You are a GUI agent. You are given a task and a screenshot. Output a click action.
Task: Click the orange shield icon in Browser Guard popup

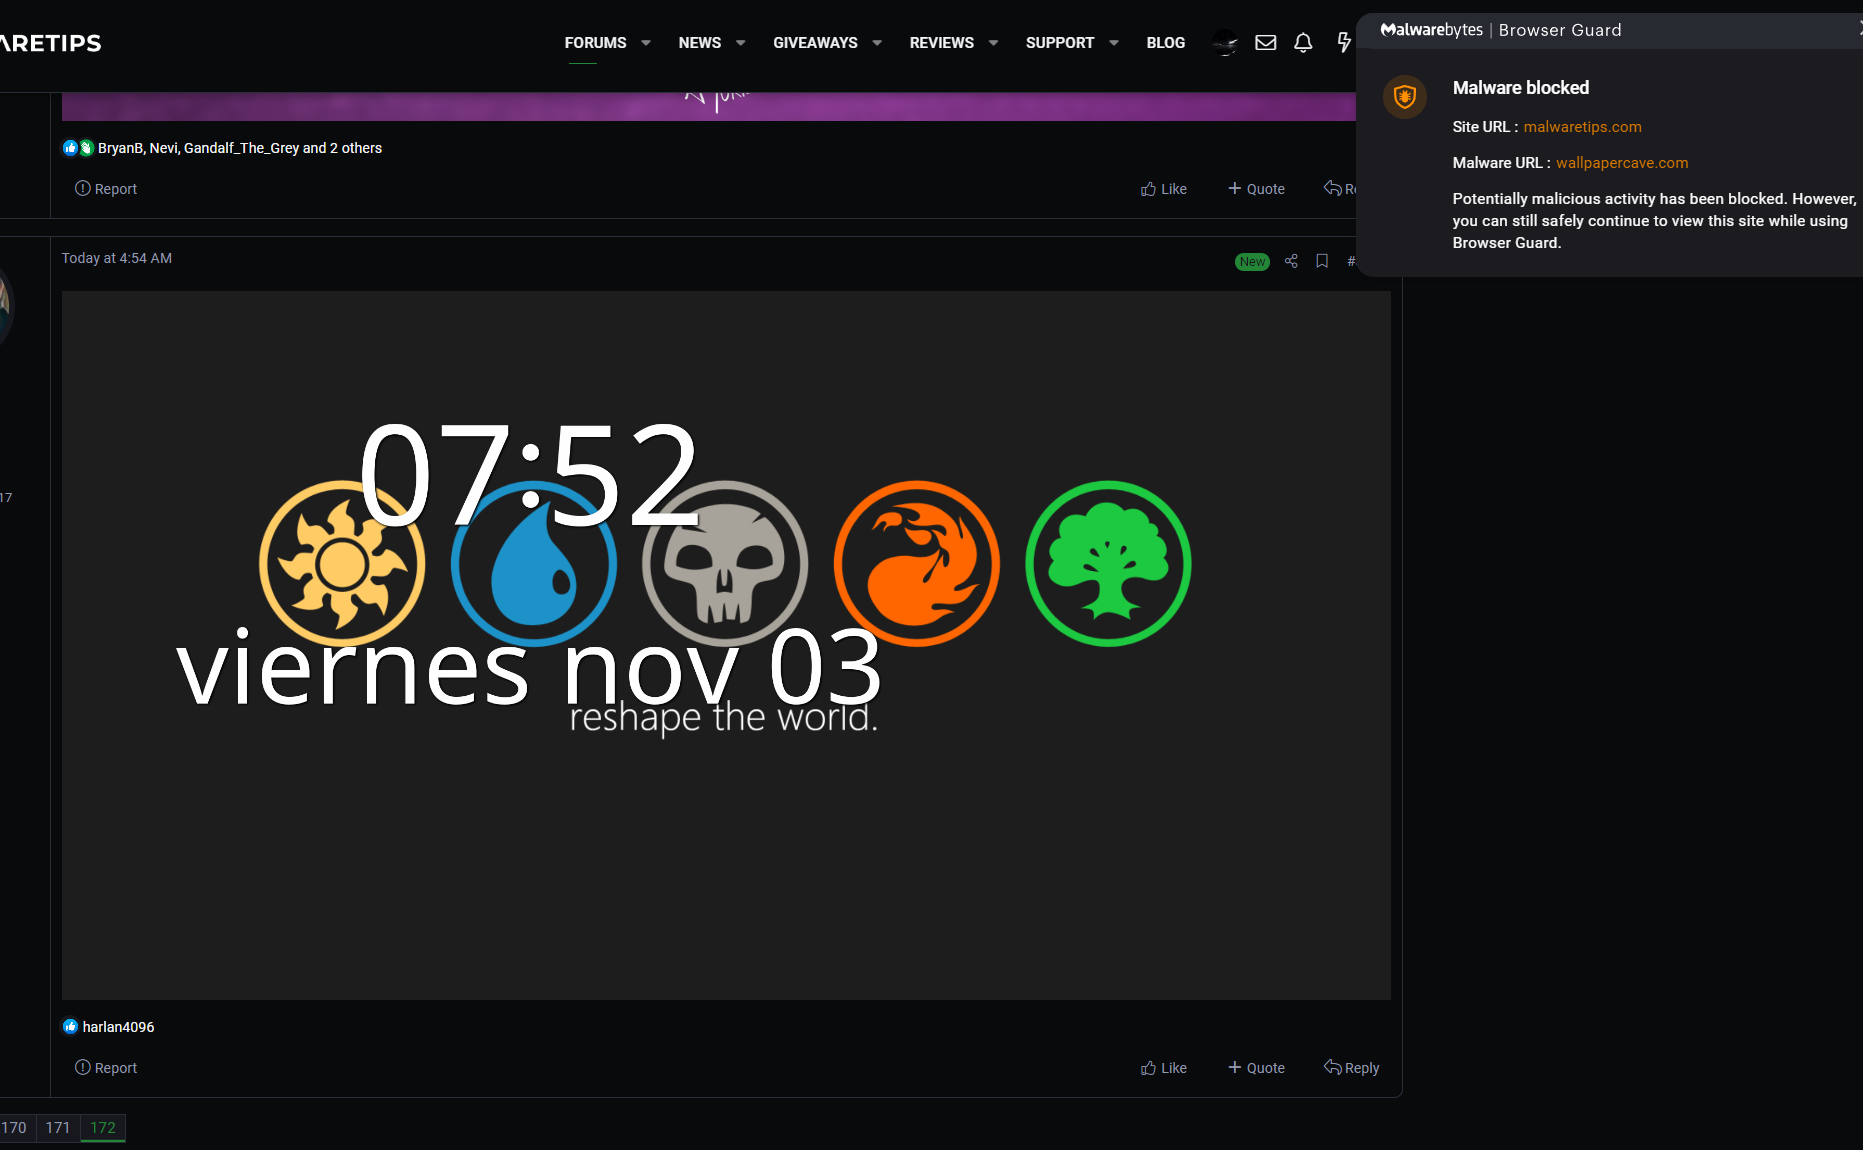click(x=1404, y=97)
